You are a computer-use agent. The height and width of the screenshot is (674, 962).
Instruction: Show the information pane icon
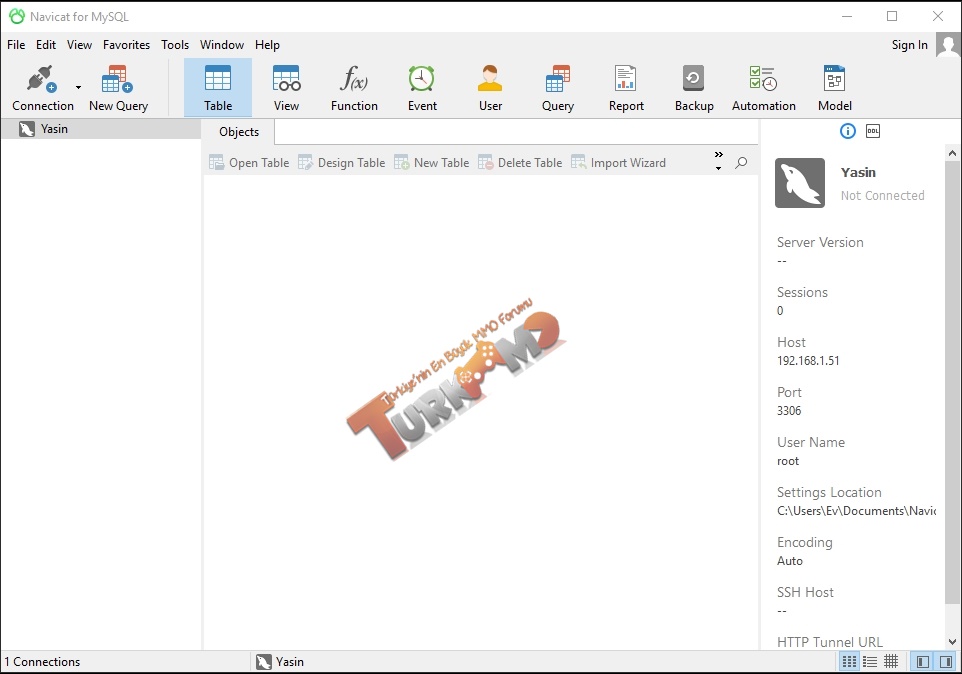(x=847, y=131)
